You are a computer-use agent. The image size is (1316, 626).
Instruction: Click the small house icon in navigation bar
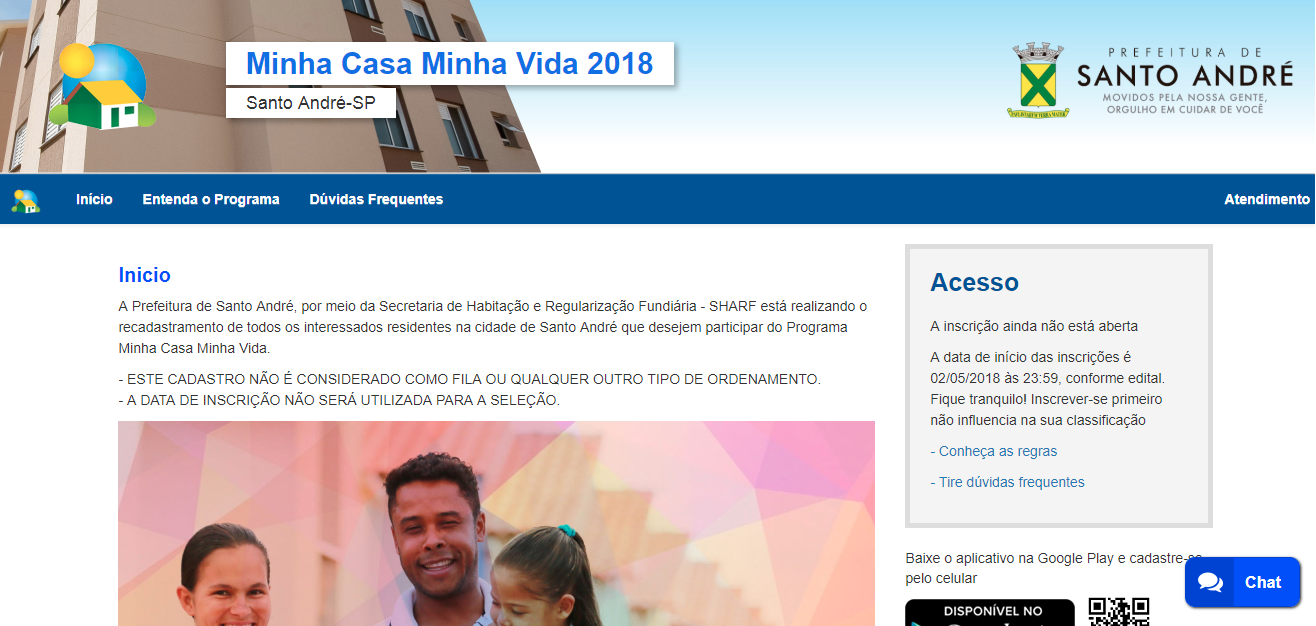pyautogui.click(x=26, y=200)
